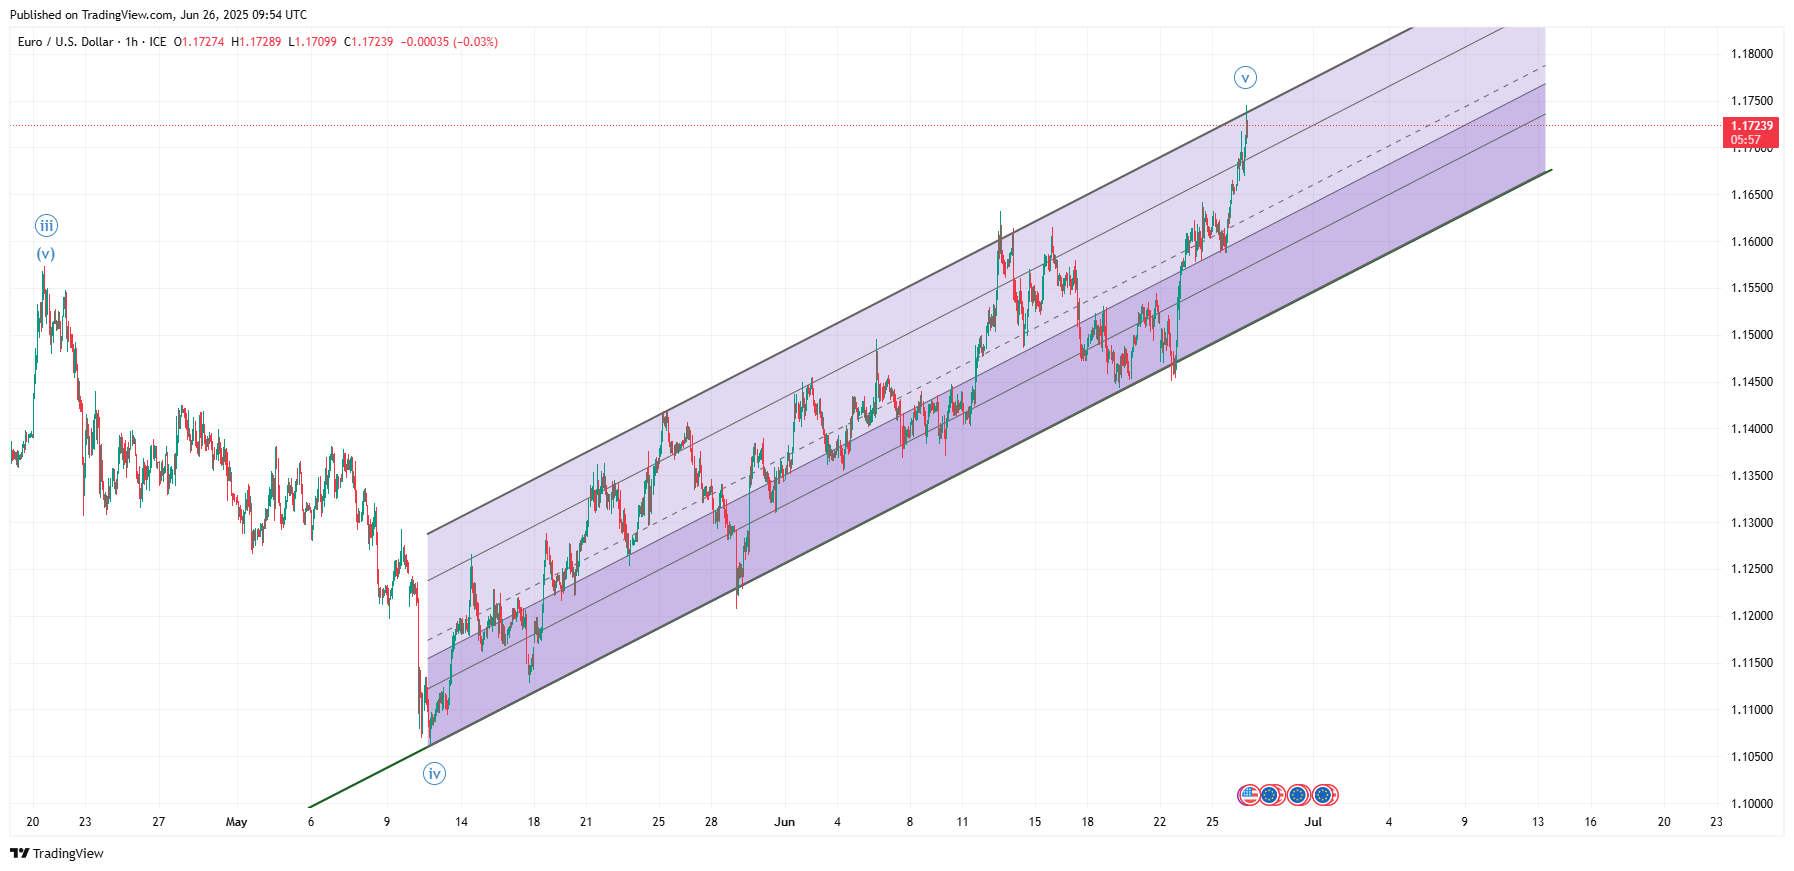This screenshot has height=871, width=1794.
Task: Click the 1.18000 price axis label
Action: click(1752, 54)
